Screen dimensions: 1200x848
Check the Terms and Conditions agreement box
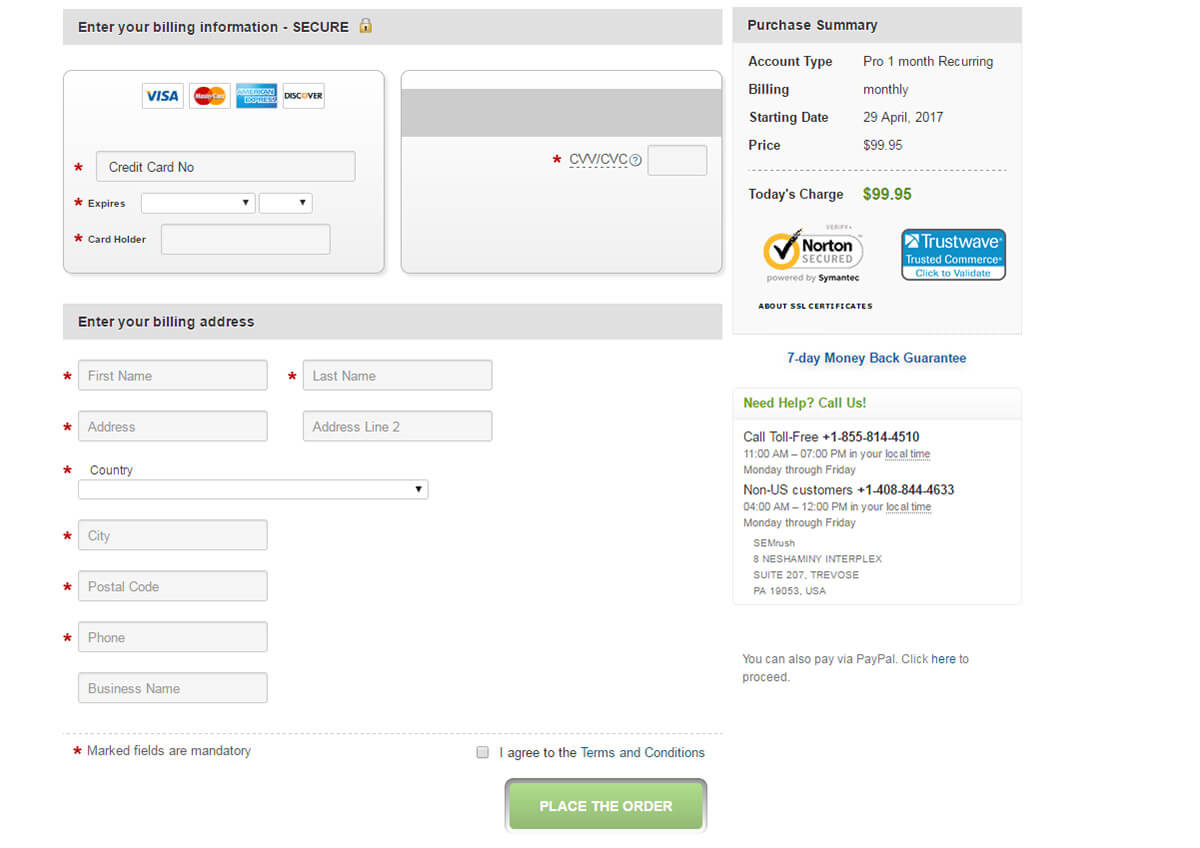[x=483, y=752]
